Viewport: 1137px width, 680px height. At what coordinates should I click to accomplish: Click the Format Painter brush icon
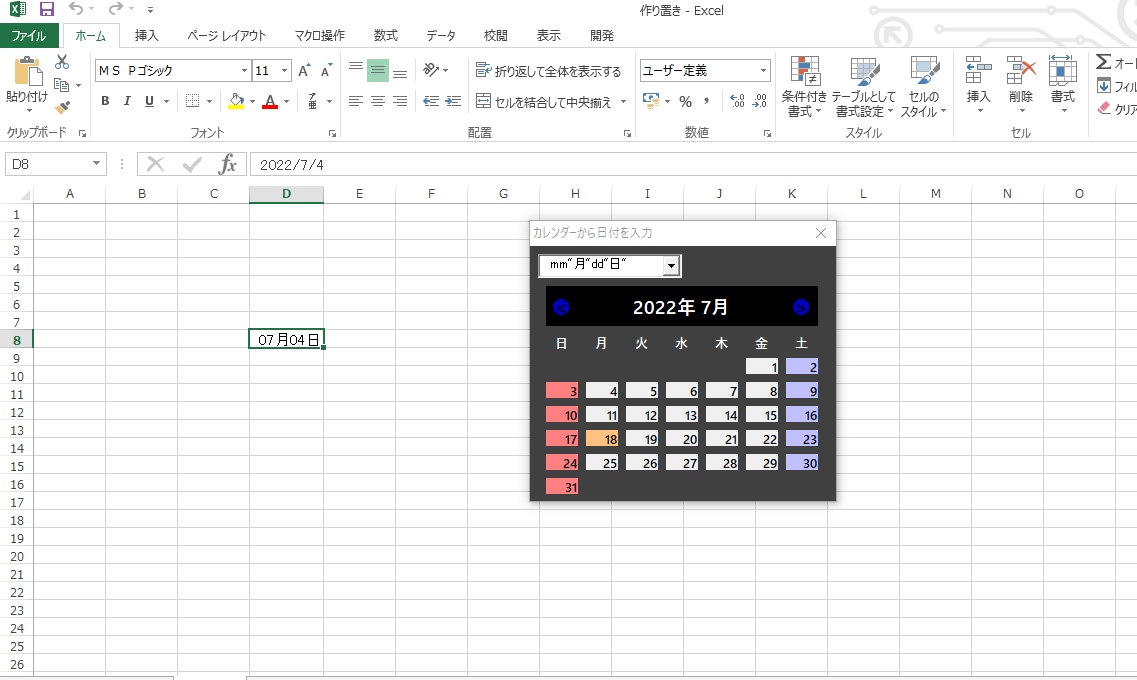pos(62,107)
